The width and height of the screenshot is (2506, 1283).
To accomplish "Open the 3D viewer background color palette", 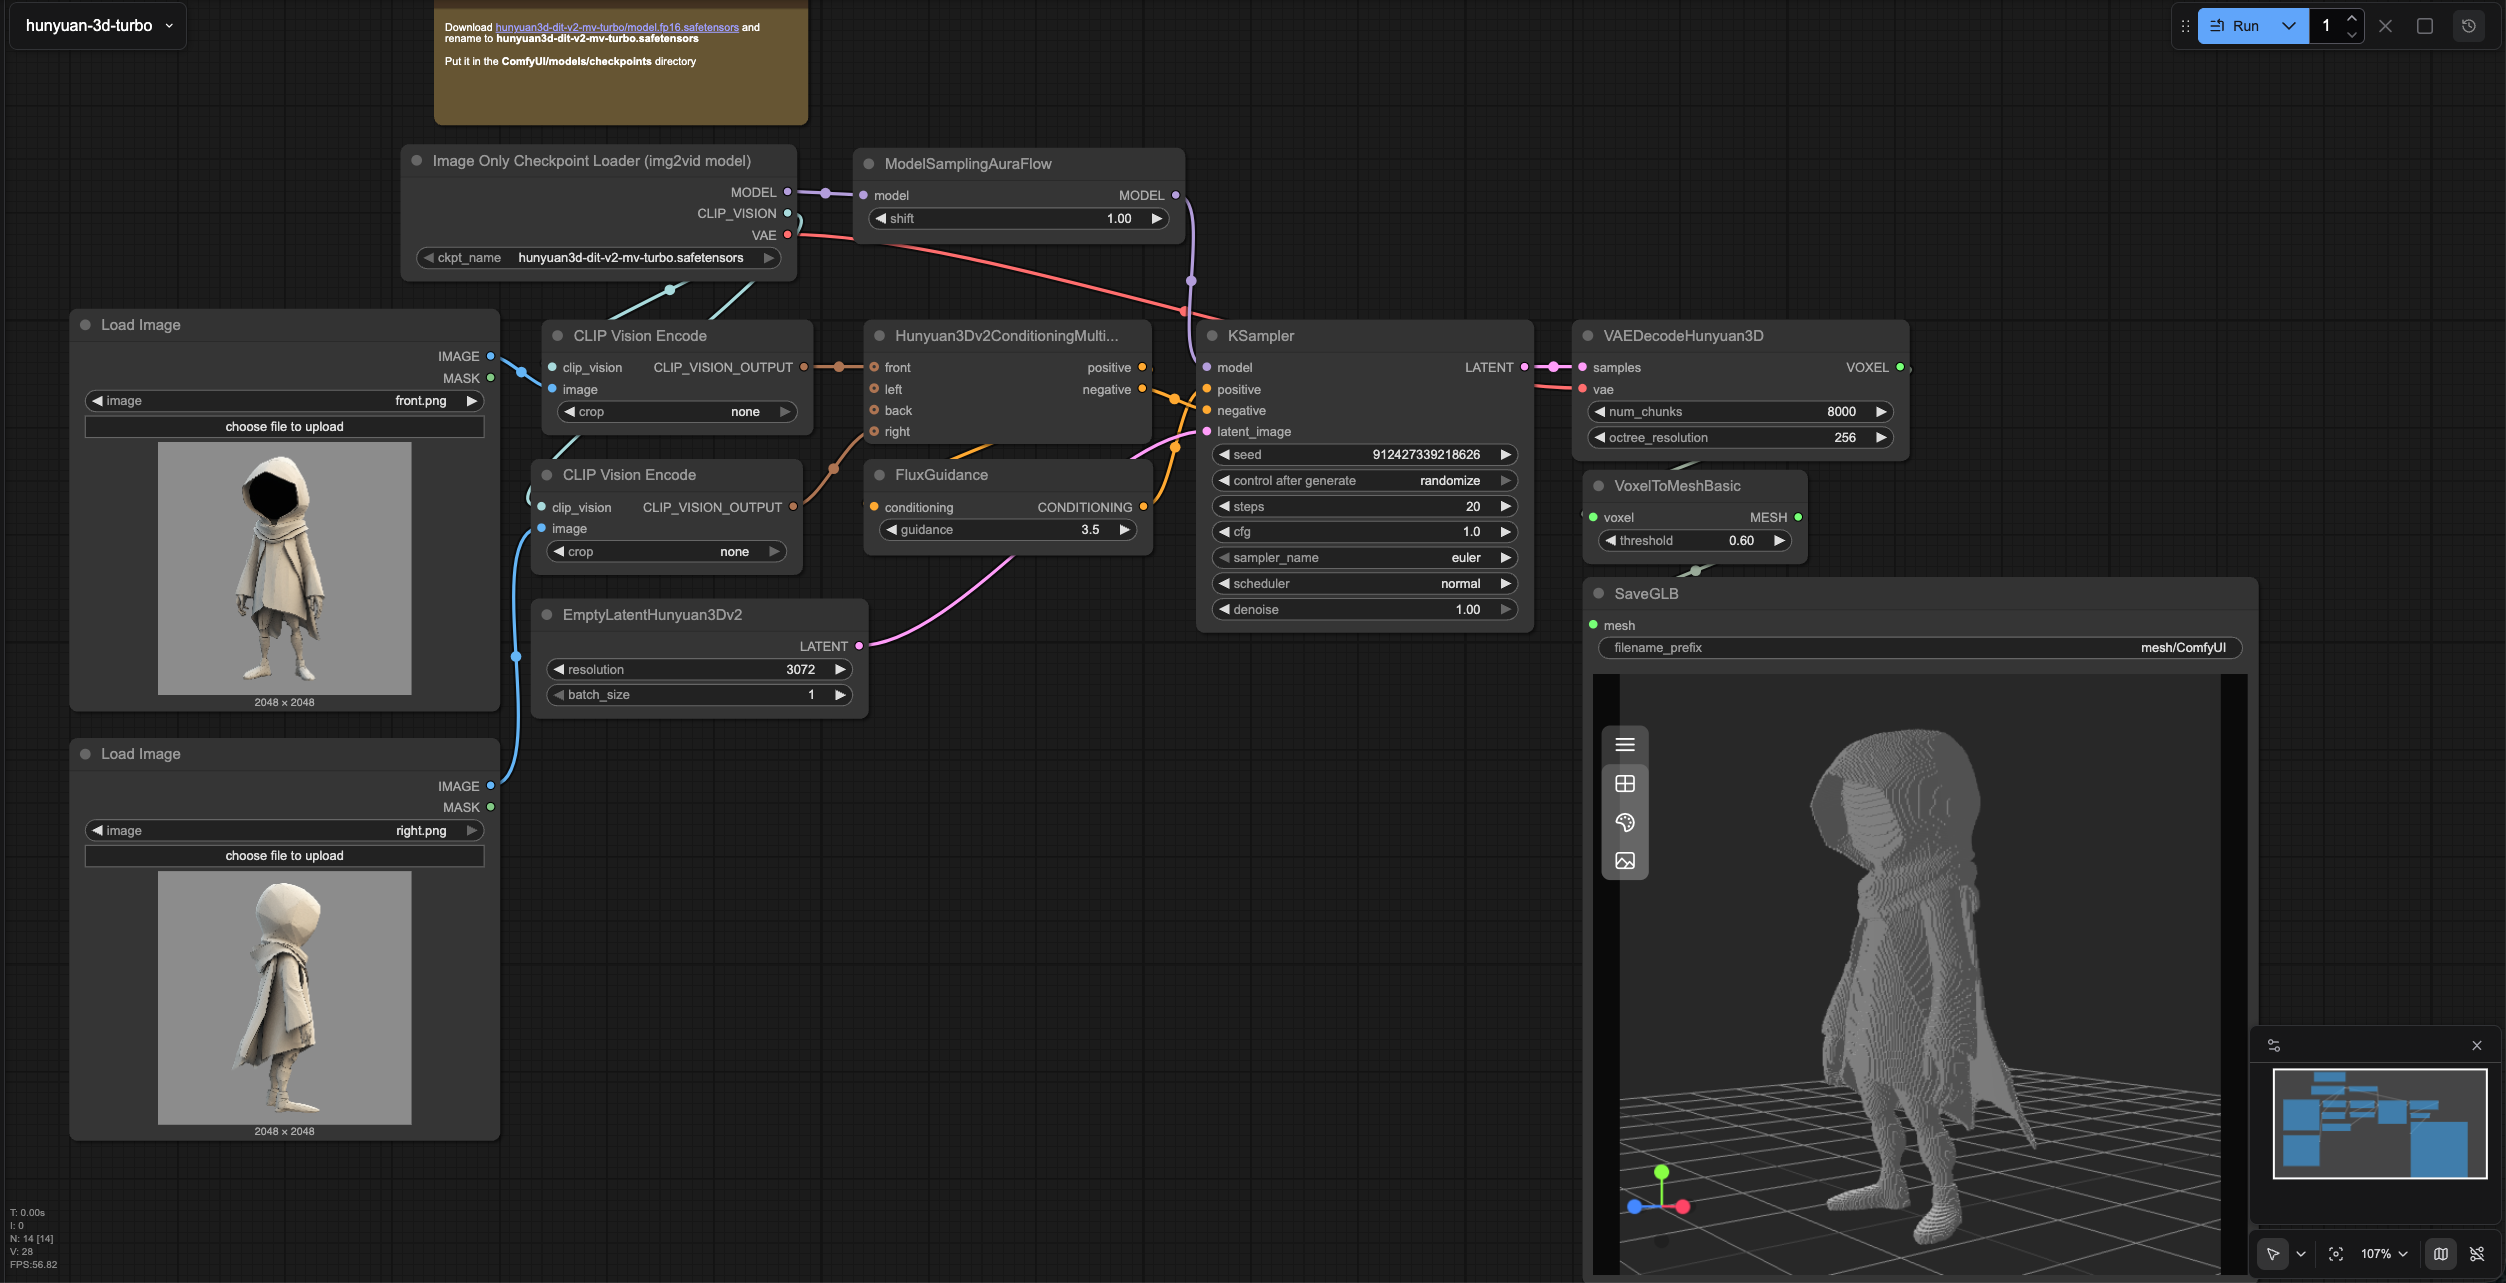I will pos(1624,822).
